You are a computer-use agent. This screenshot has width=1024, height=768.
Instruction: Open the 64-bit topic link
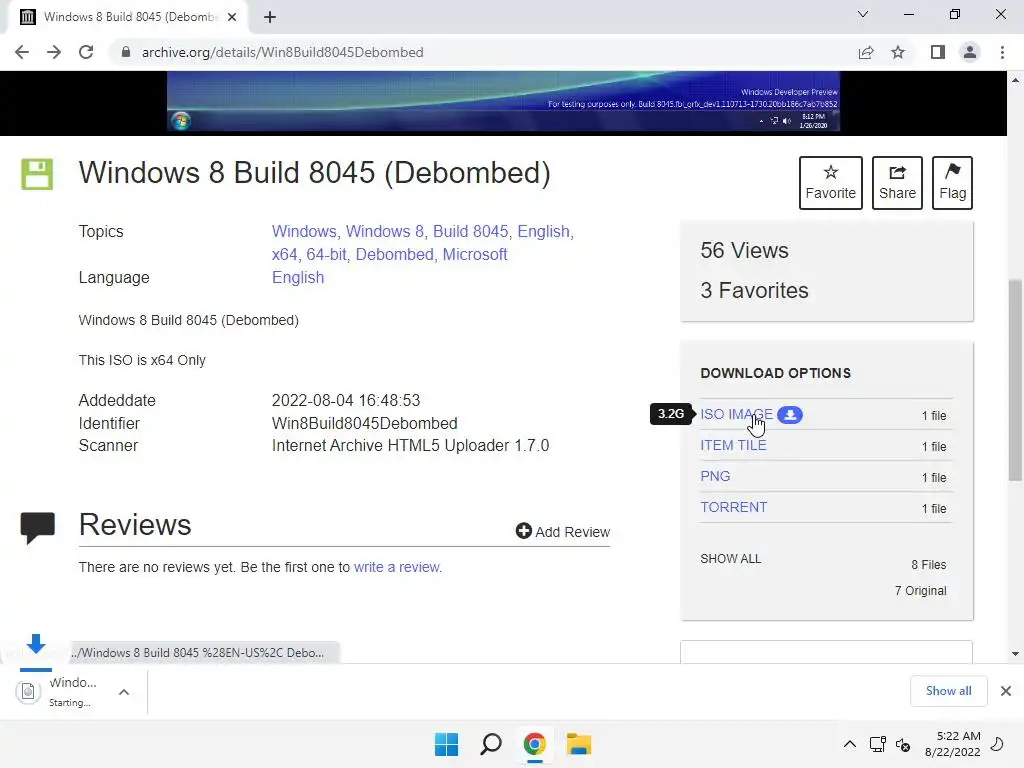click(x=327, y=255)
